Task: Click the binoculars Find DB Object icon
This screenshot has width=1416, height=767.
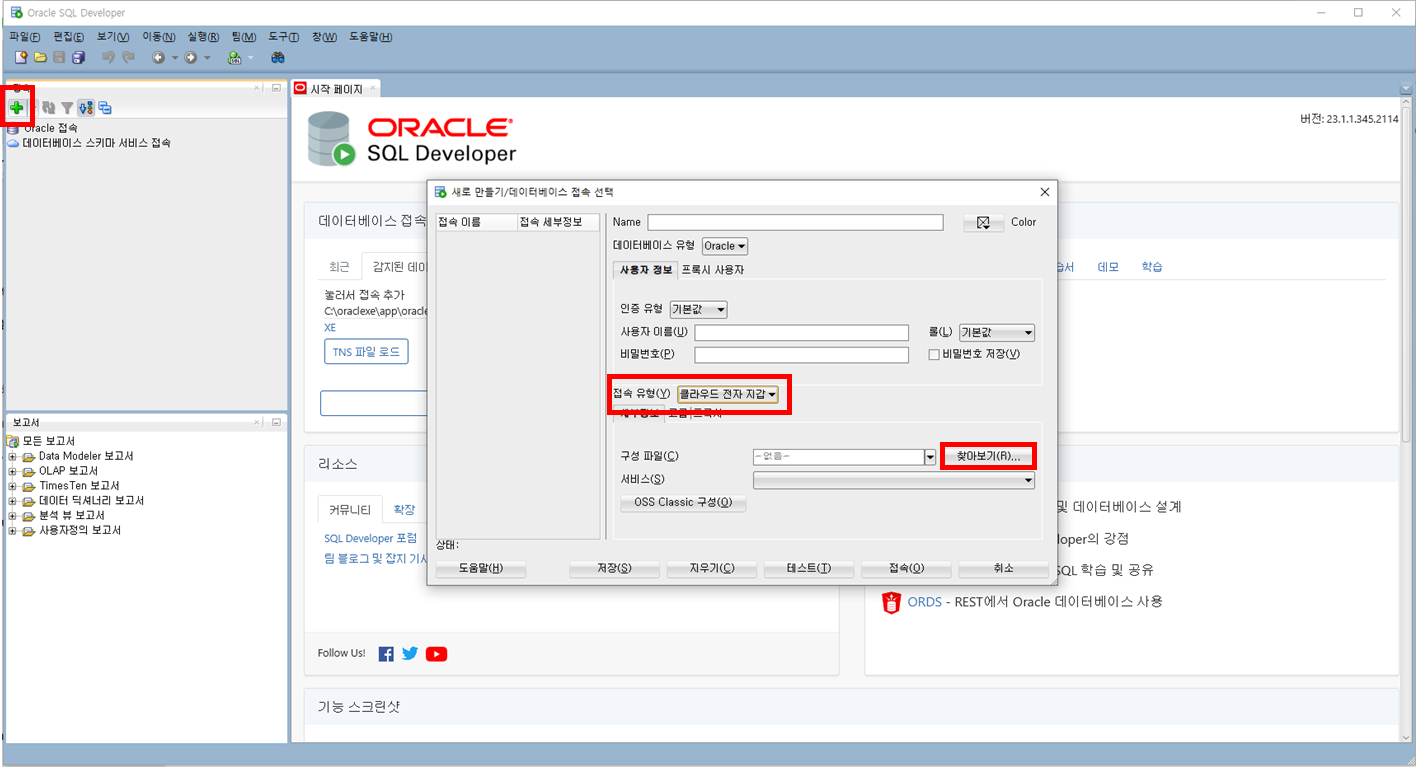Action: coord(278,58)
